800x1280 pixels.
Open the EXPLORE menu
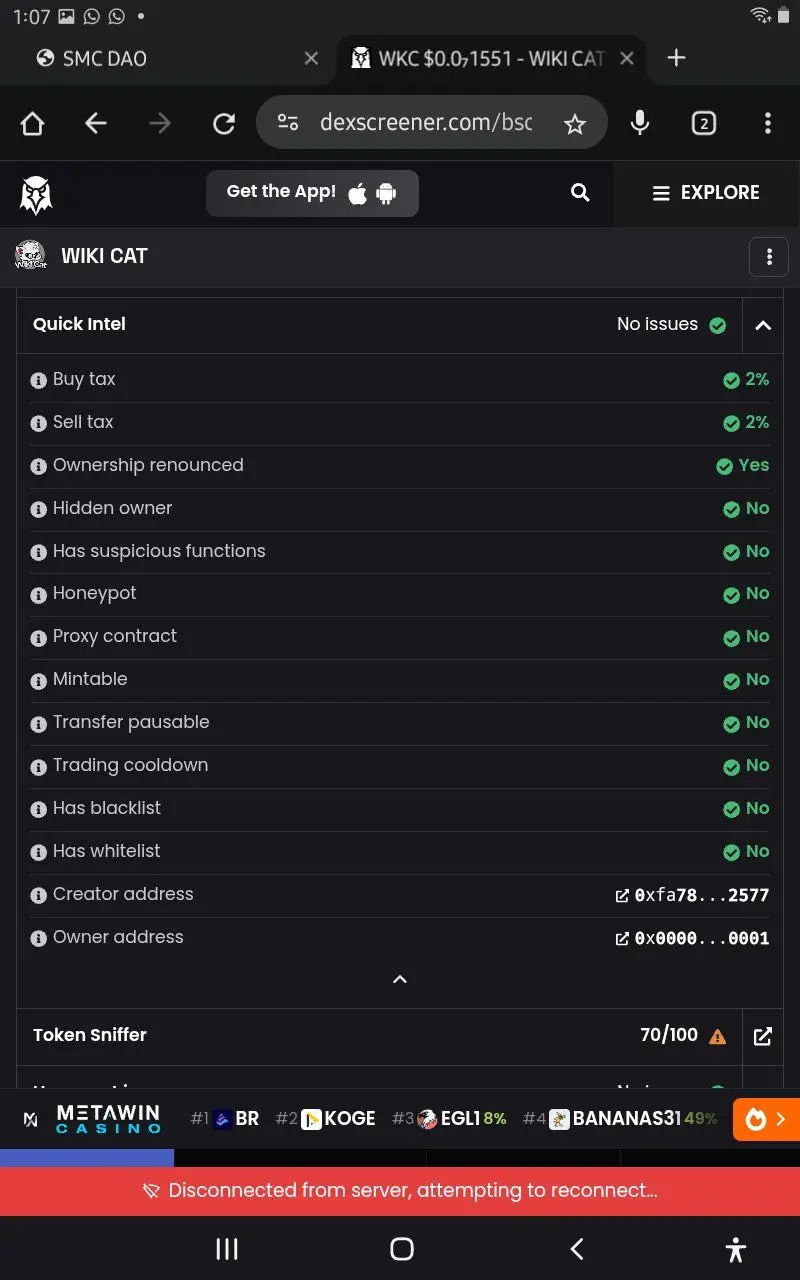[706, 193]
